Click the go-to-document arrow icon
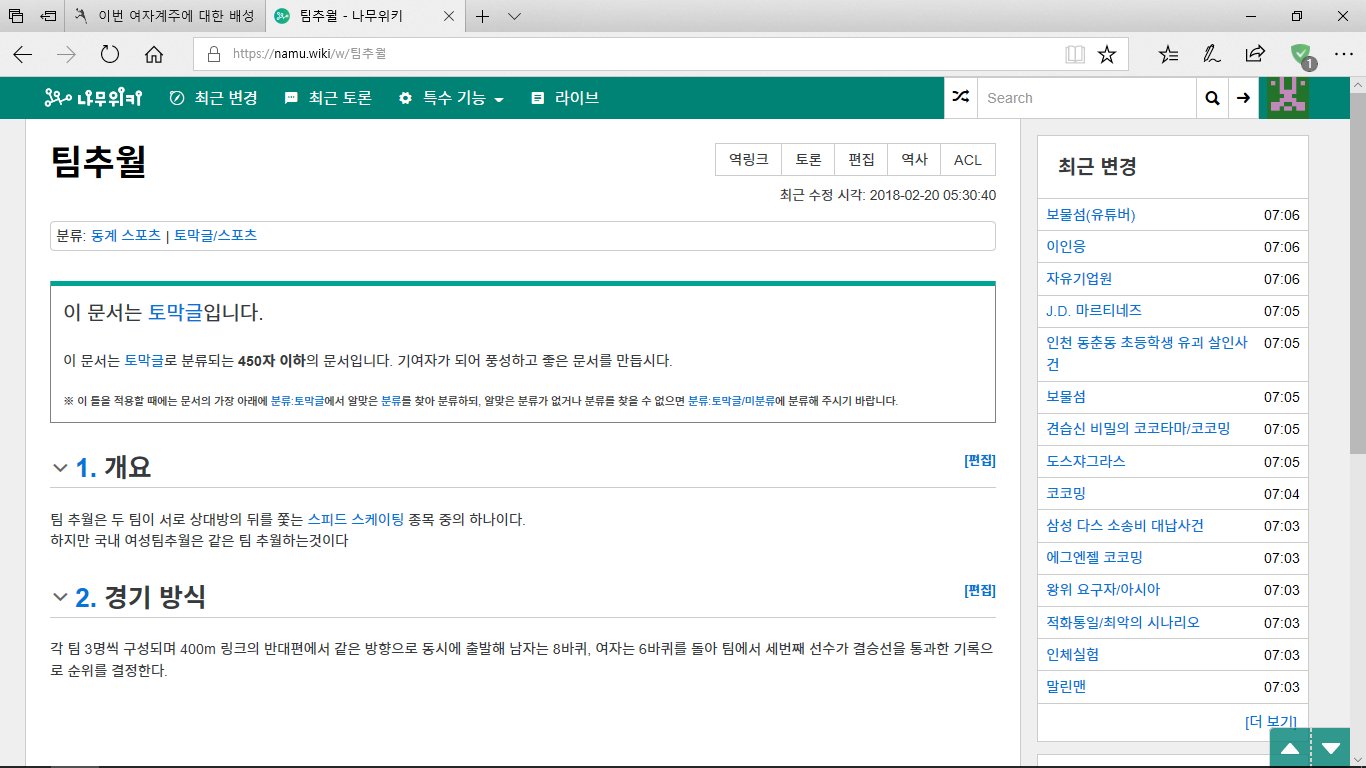This screenshot has height=768, width=1366. coord(1243,98)
